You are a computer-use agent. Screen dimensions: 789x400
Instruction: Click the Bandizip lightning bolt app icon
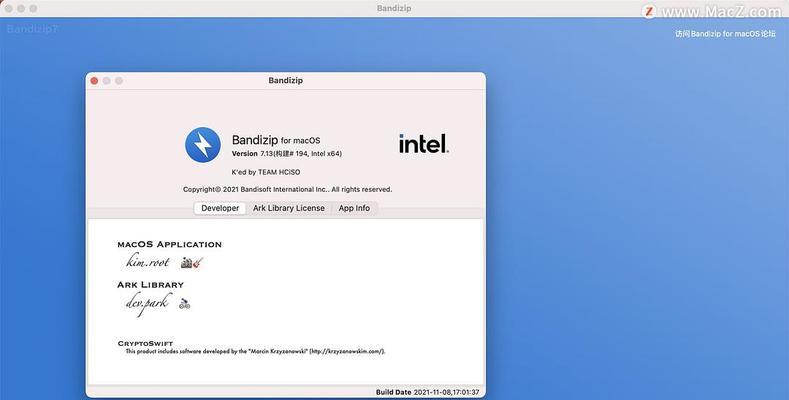click(202, 145)
